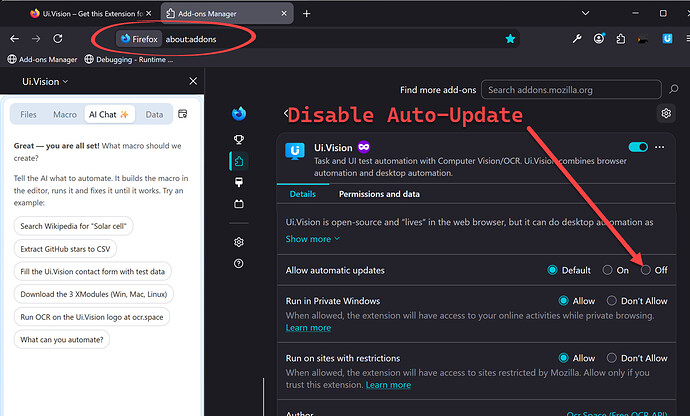Open Firefox settings gear in add-ons sidebar
690x416 pixels.
click(x=239, y=242)
